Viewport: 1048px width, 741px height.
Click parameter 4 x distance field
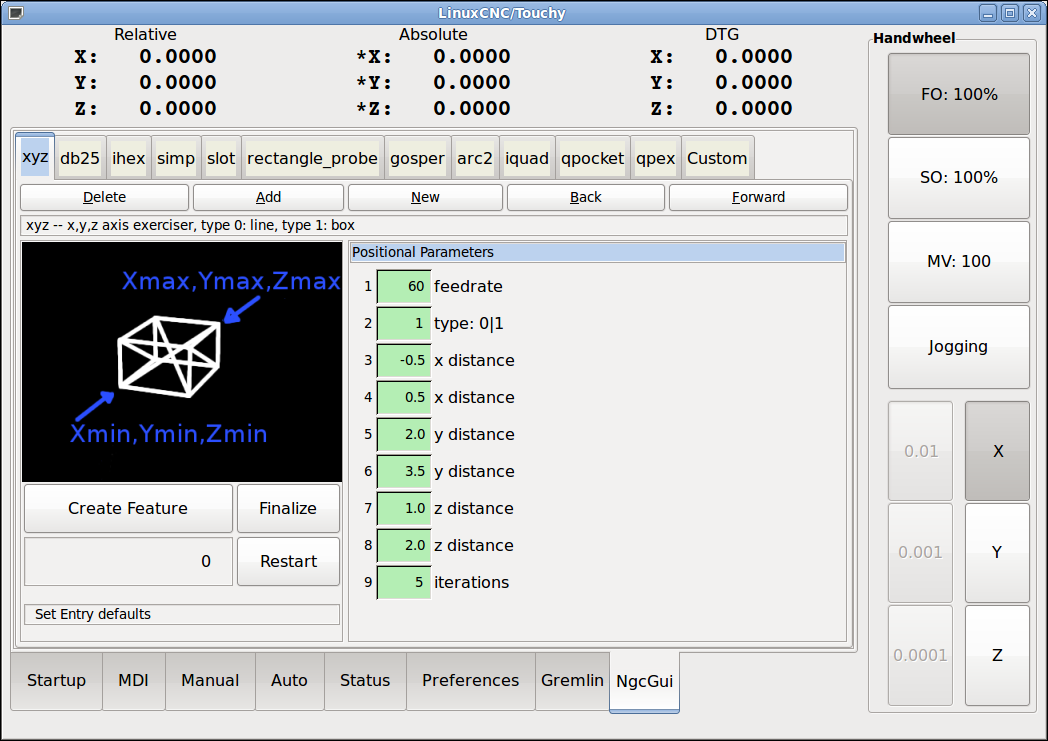click(404, 398)
